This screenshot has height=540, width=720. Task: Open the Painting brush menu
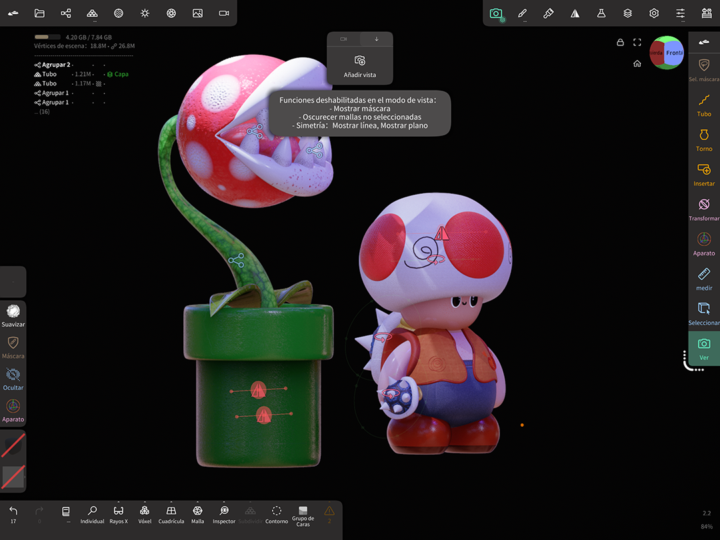tap(548, 13)
